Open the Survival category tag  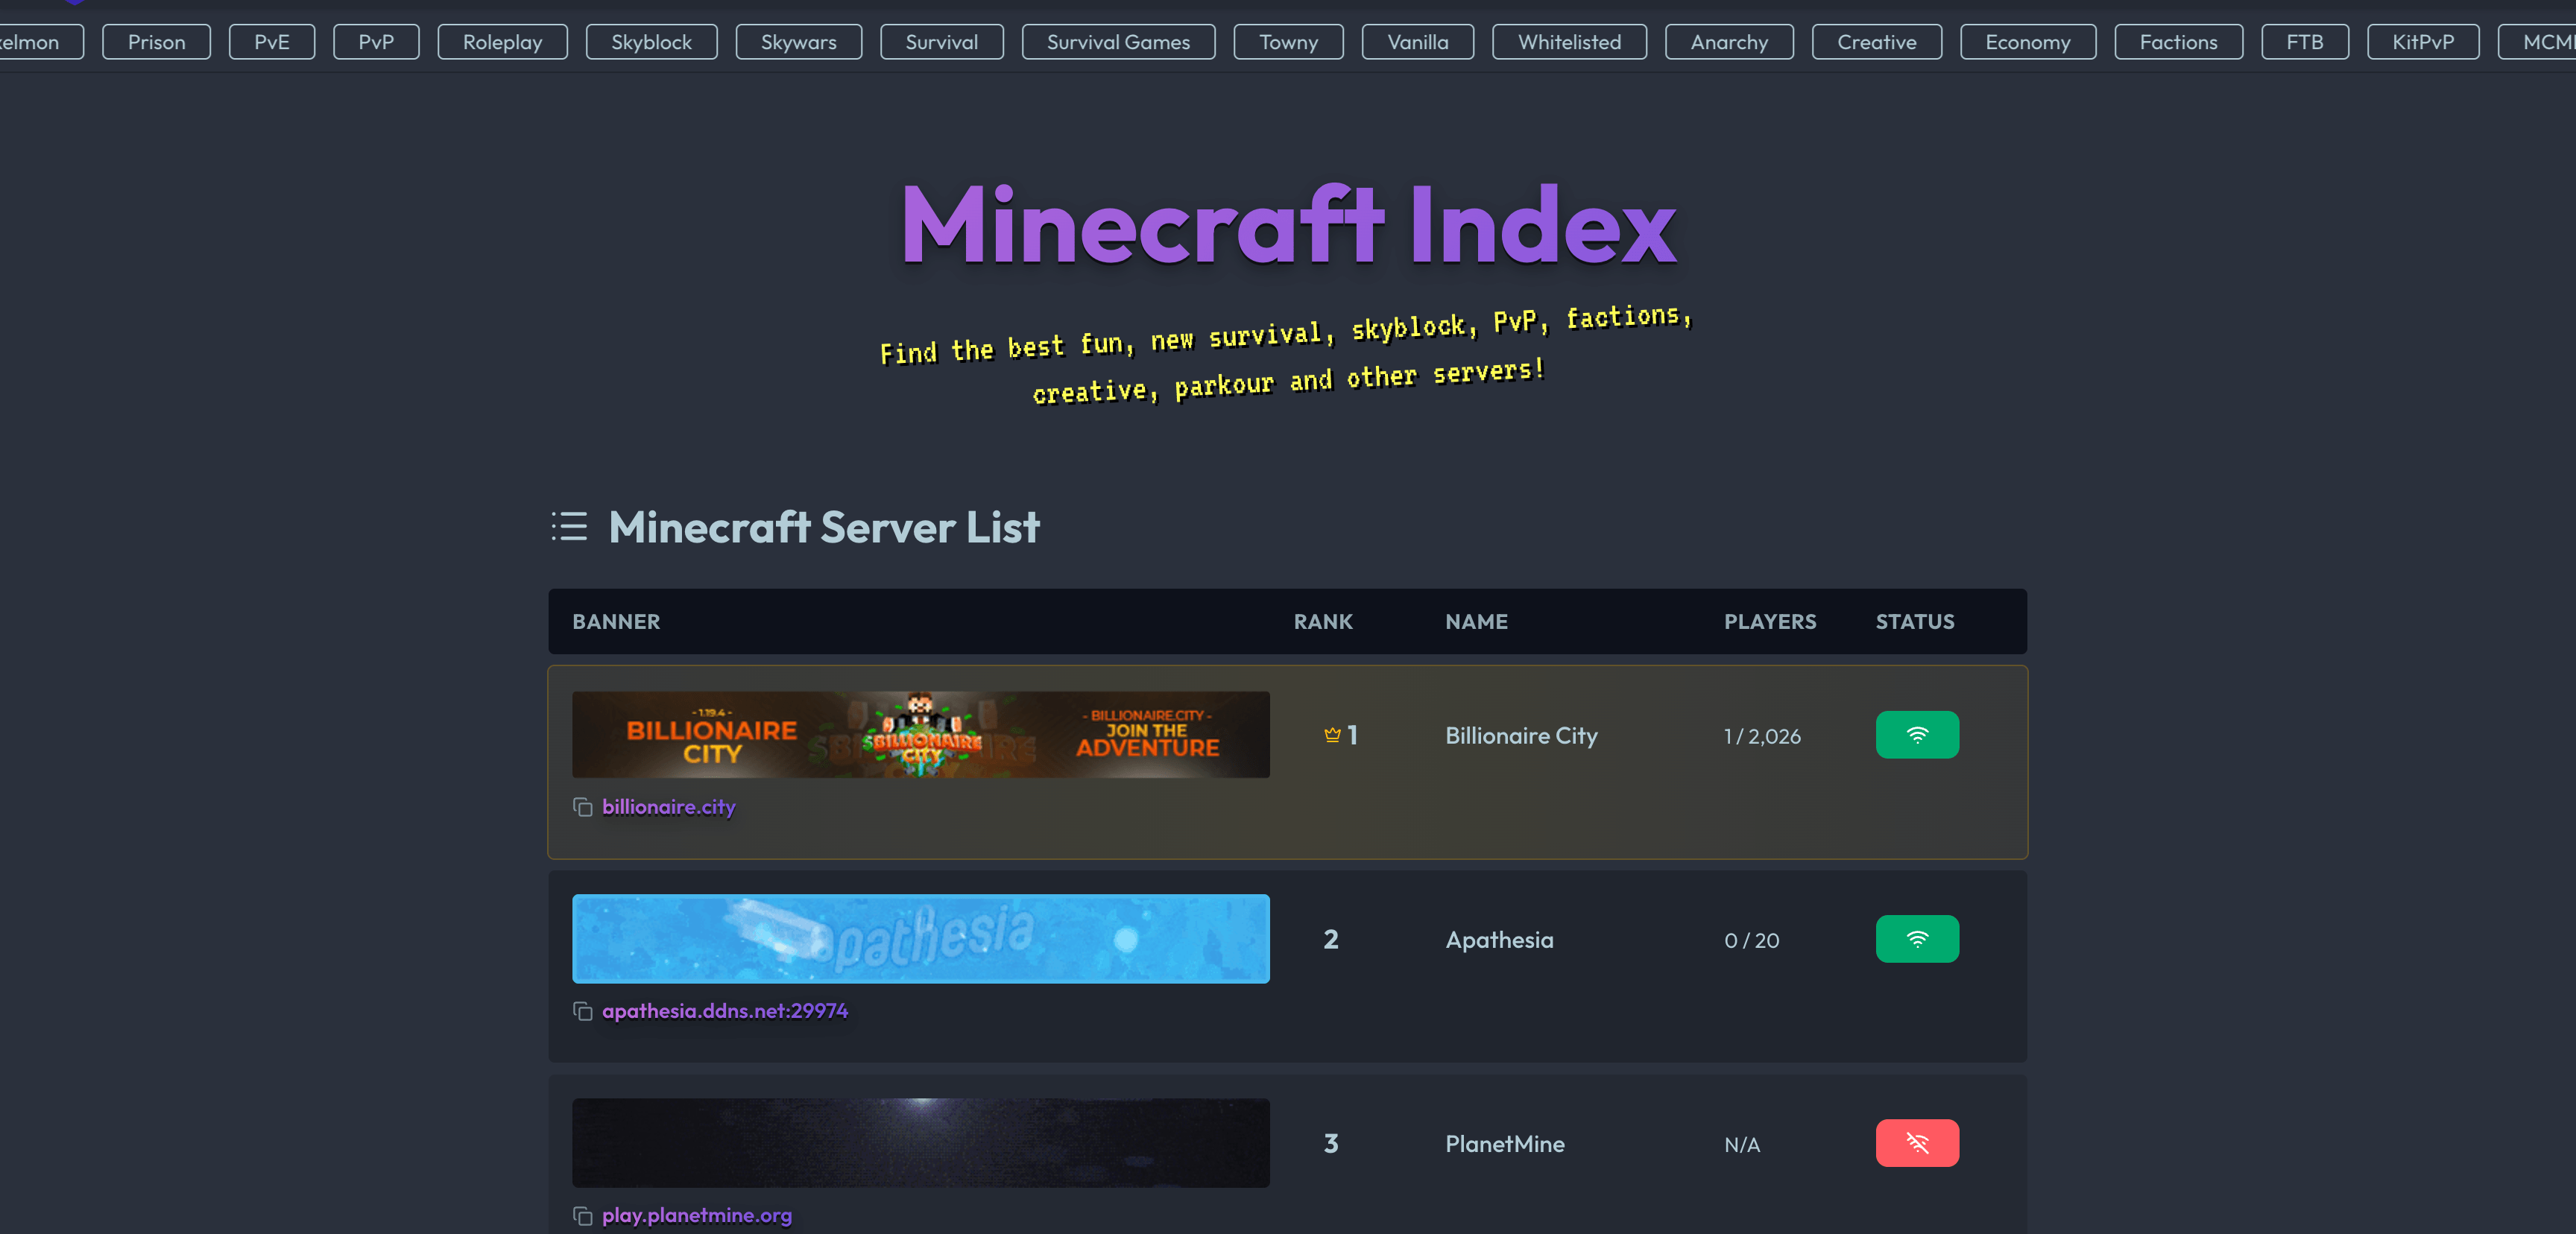point(942,42)
